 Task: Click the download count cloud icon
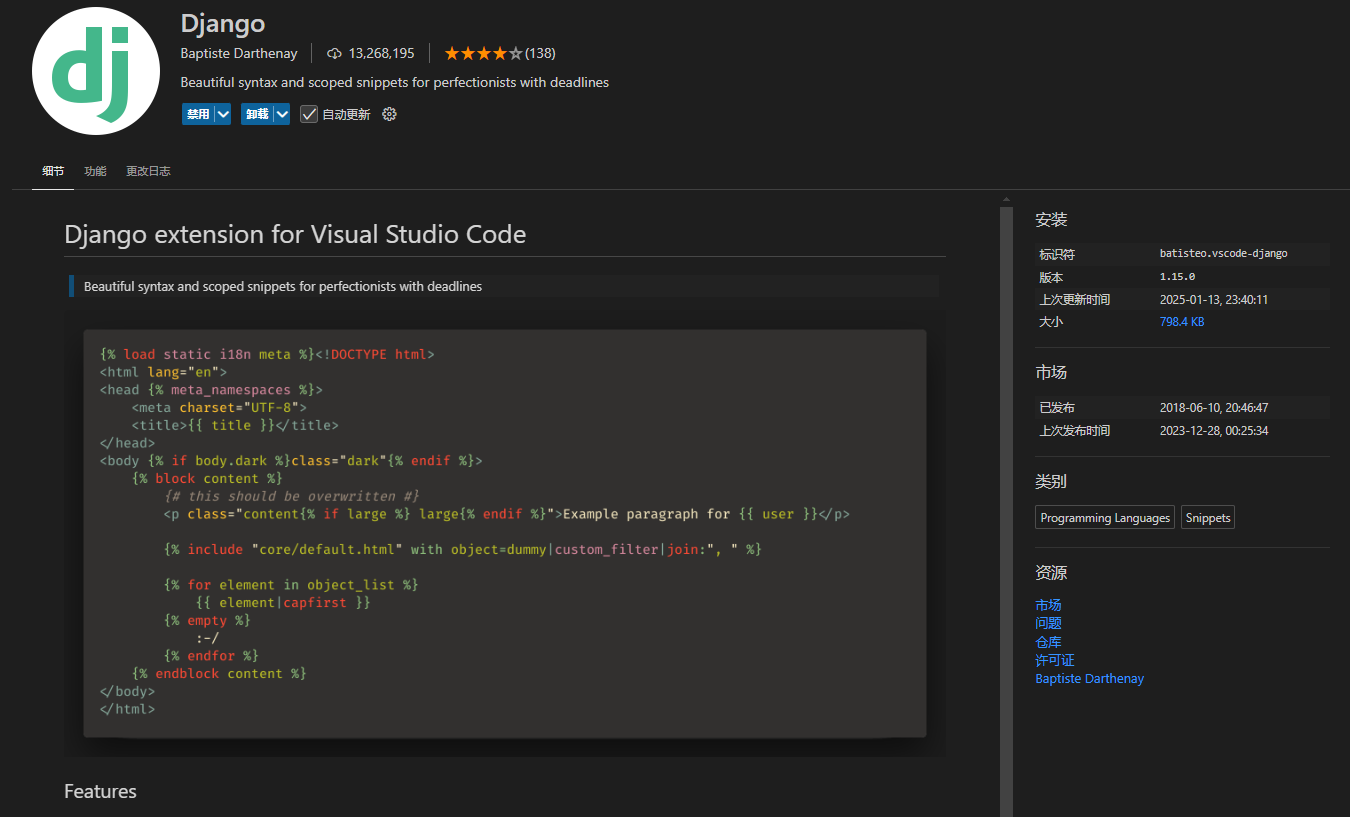[334, 53]
